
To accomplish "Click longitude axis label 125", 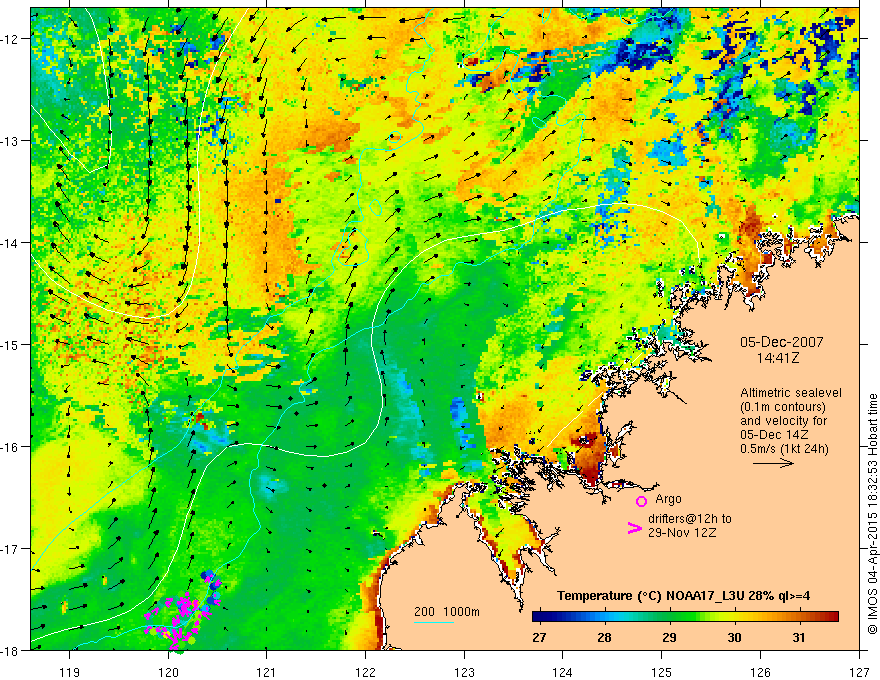I will click(x=662, y=672).
